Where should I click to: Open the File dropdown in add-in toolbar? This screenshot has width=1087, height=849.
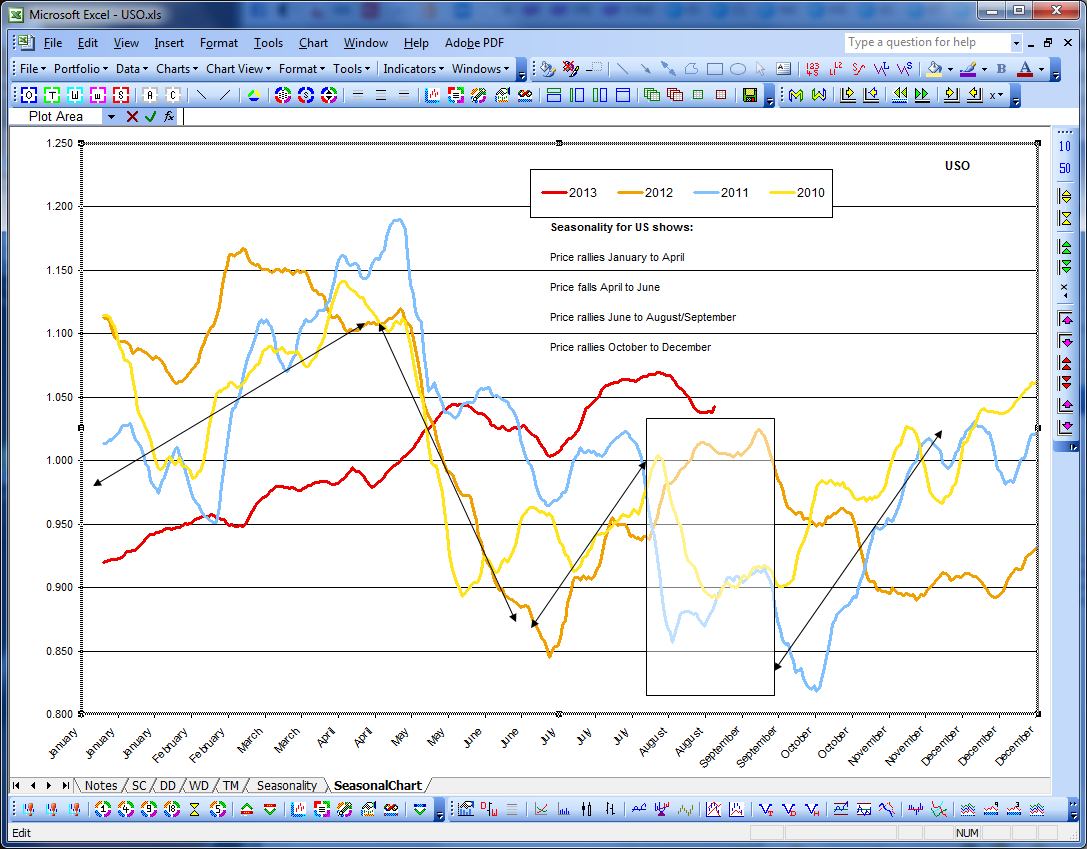pyautogui.click(x=33, y=69)
